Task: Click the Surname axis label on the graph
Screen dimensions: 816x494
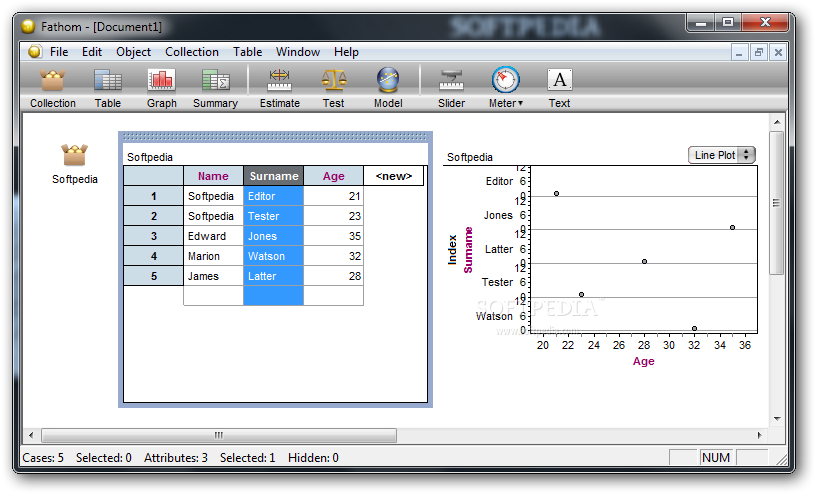Action: [x=468, y=250]
